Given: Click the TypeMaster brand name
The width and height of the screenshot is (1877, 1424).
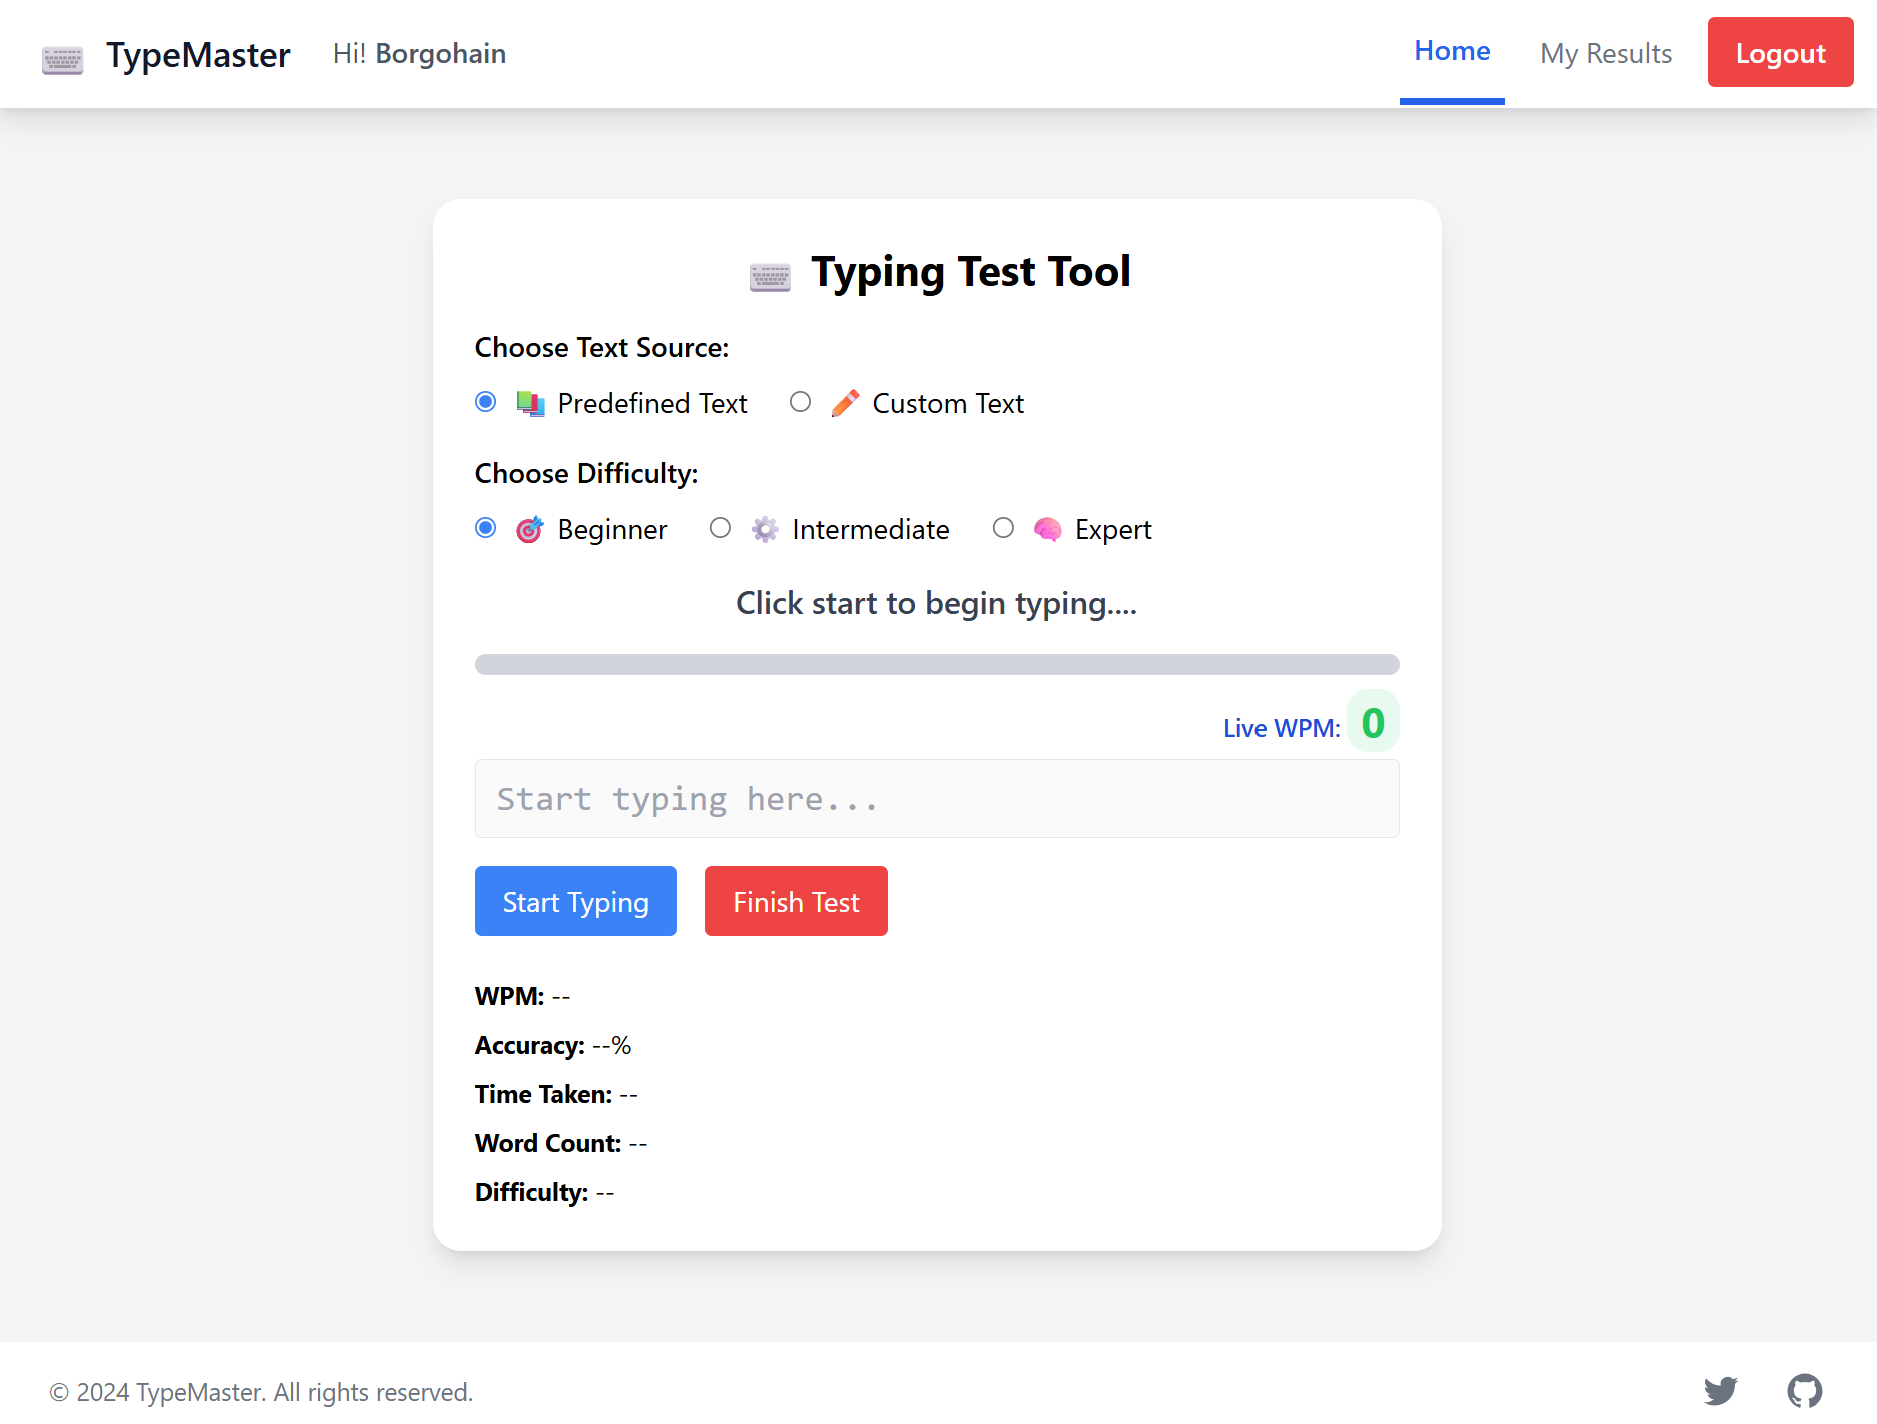Looking at the screenshot, I should [x=198, y=55].
